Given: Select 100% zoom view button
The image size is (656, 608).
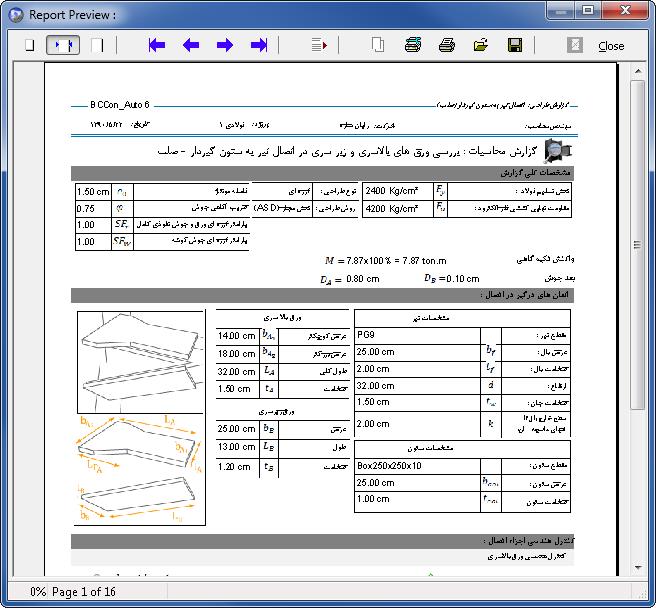Looking at the screenshot, I should tap(97, 45).
